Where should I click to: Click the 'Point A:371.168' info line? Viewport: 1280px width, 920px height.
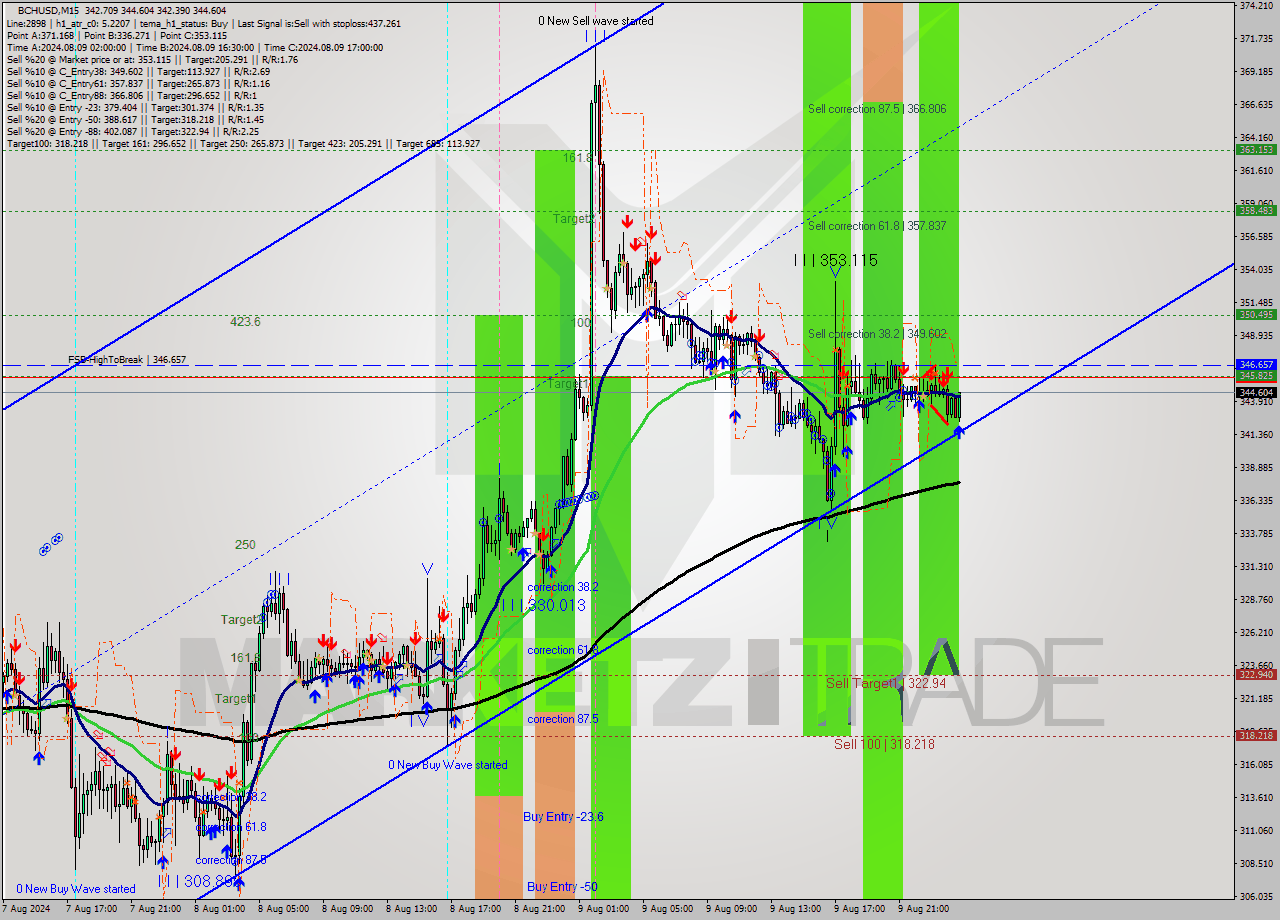(x=116, y=35)
